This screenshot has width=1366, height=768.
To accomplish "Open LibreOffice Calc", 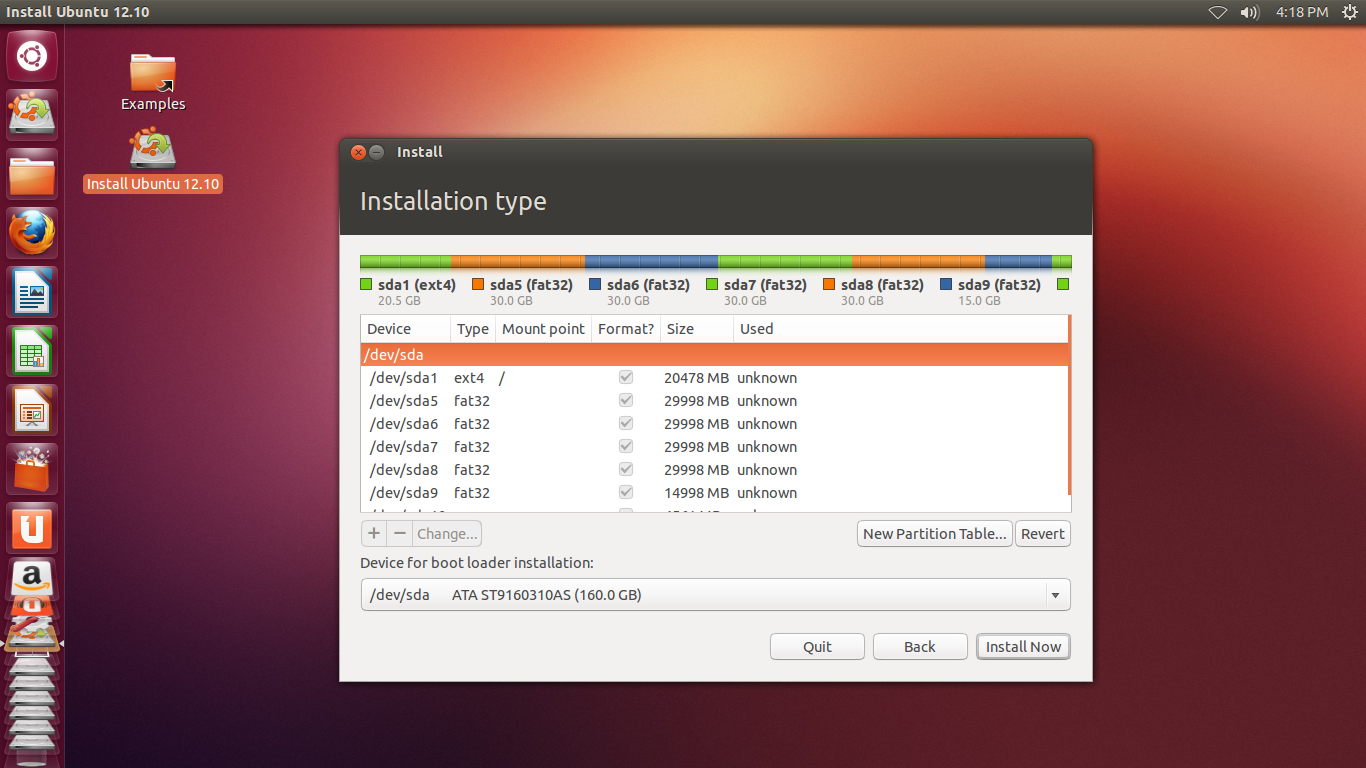I will (x=32, y=351).
